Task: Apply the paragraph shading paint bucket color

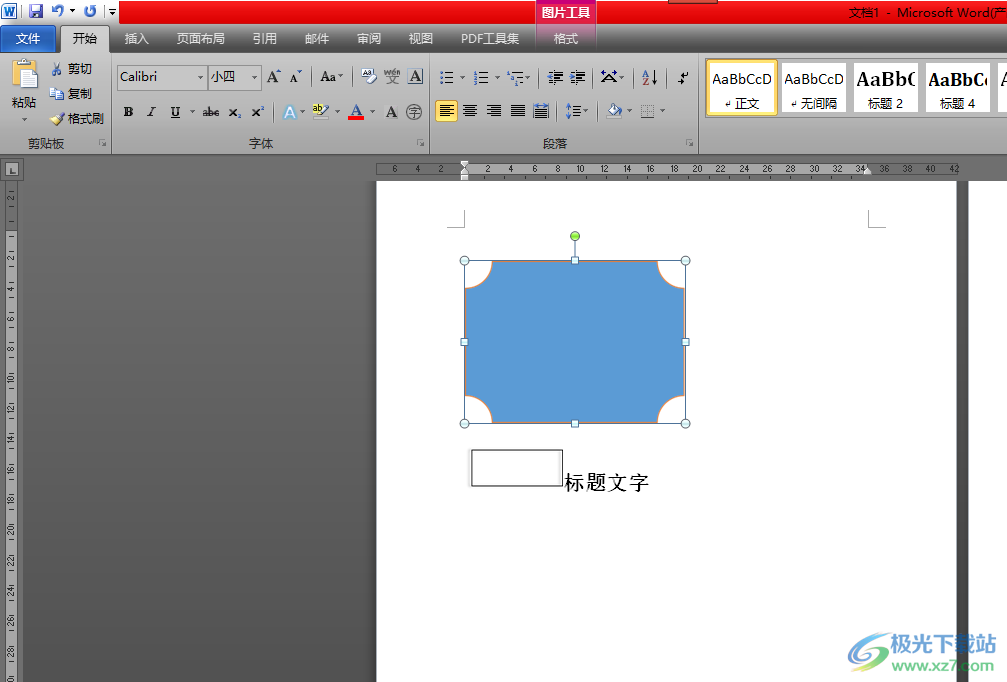Action: (x=615, y=111)
